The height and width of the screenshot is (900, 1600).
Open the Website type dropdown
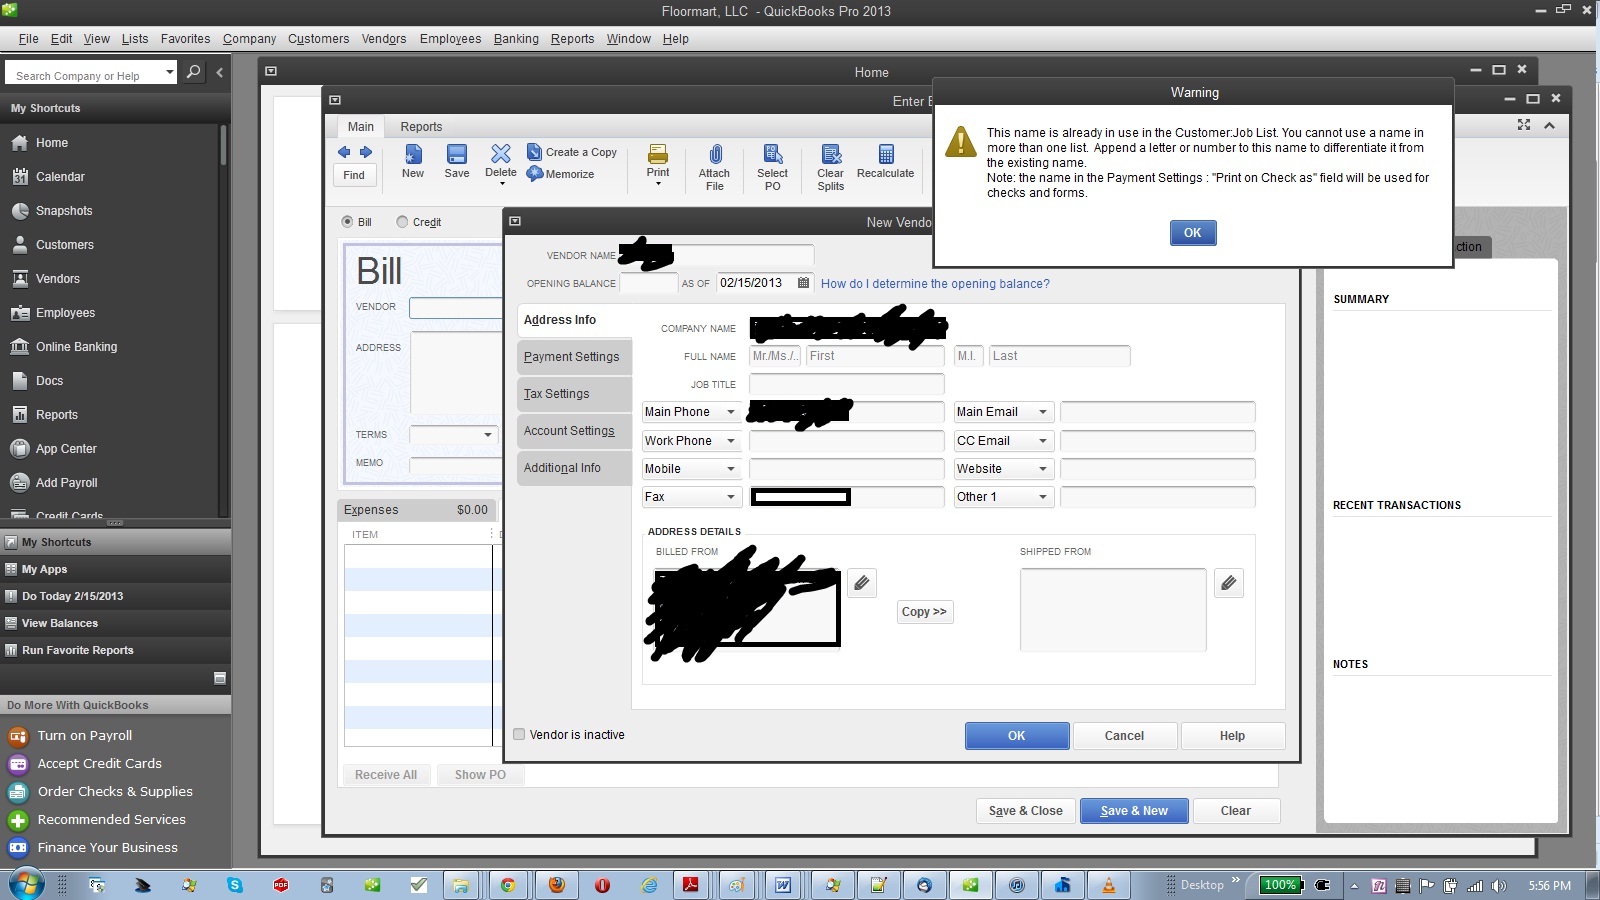1043,469
